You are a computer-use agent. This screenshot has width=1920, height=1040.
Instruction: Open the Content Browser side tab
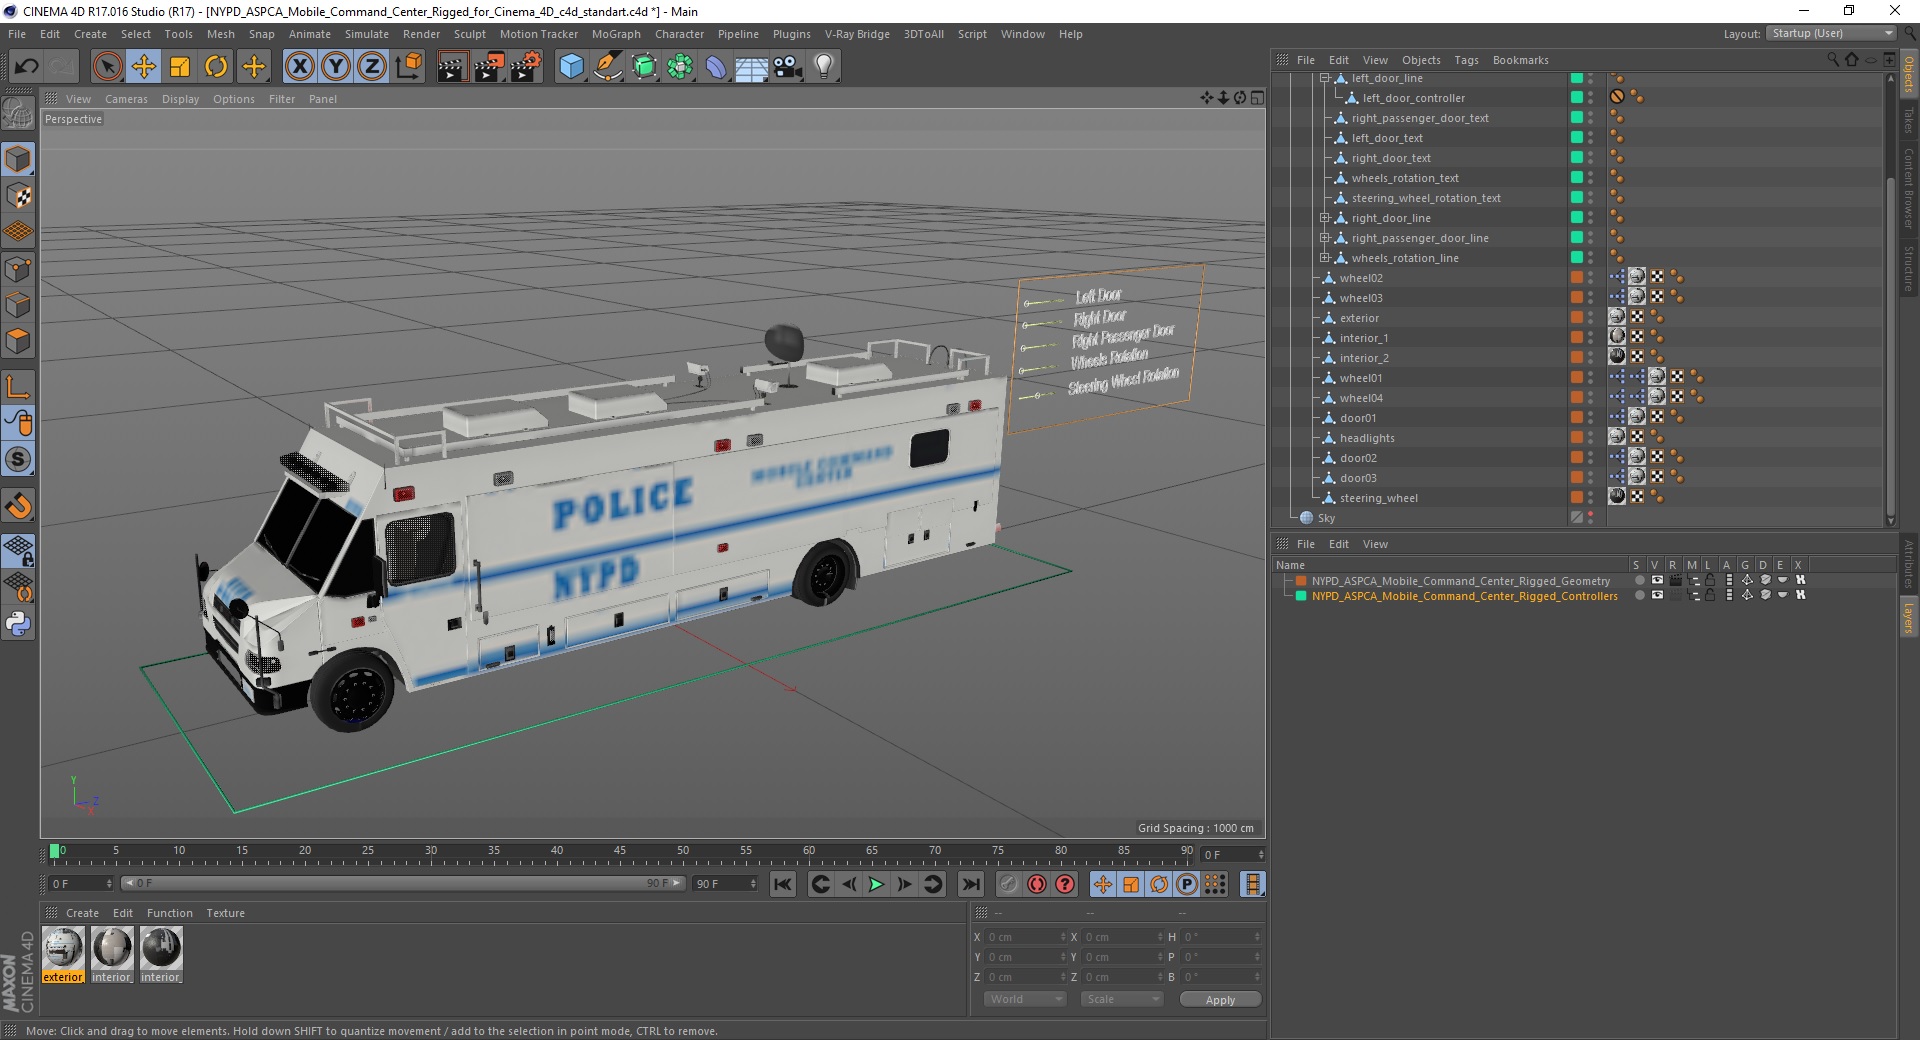click(x=1909, y=188)
